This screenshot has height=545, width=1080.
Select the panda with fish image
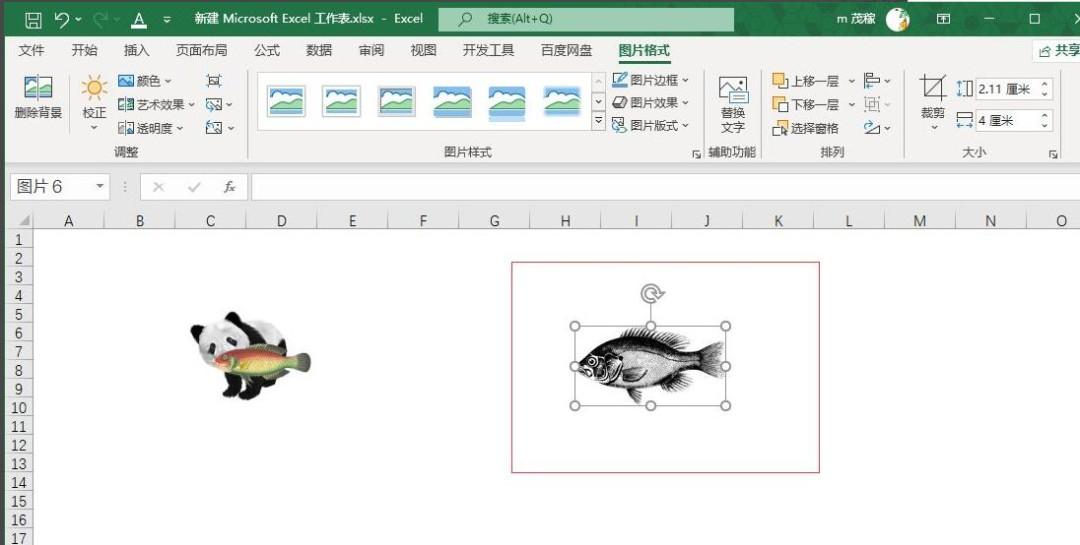(x=249, y=357)
